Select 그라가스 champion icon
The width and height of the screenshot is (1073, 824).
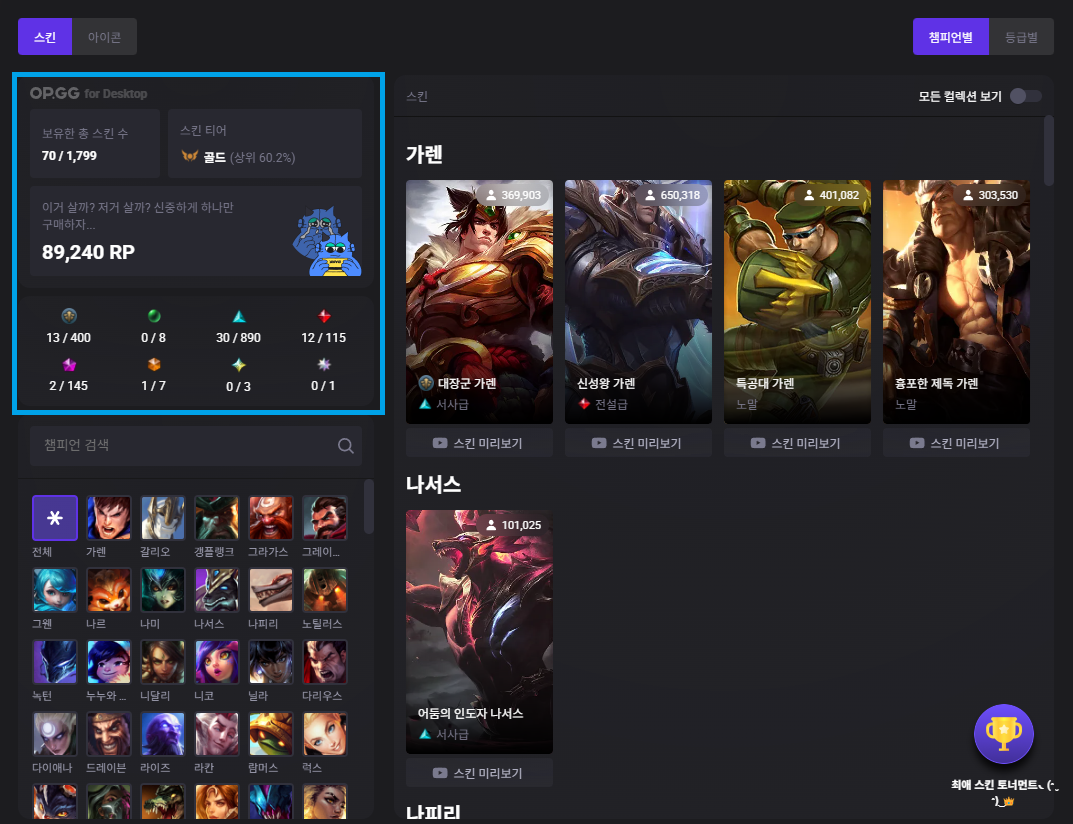pos(271,518)
